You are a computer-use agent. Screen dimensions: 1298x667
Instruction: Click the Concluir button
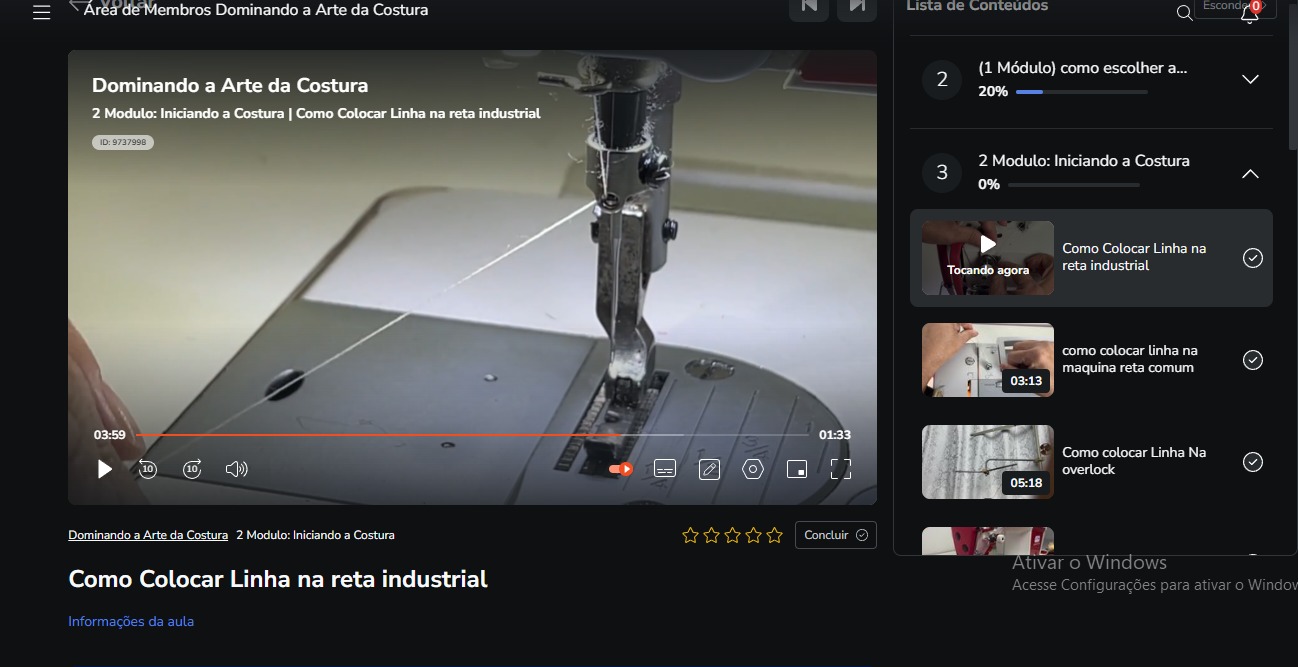click(x=835, y=535)
